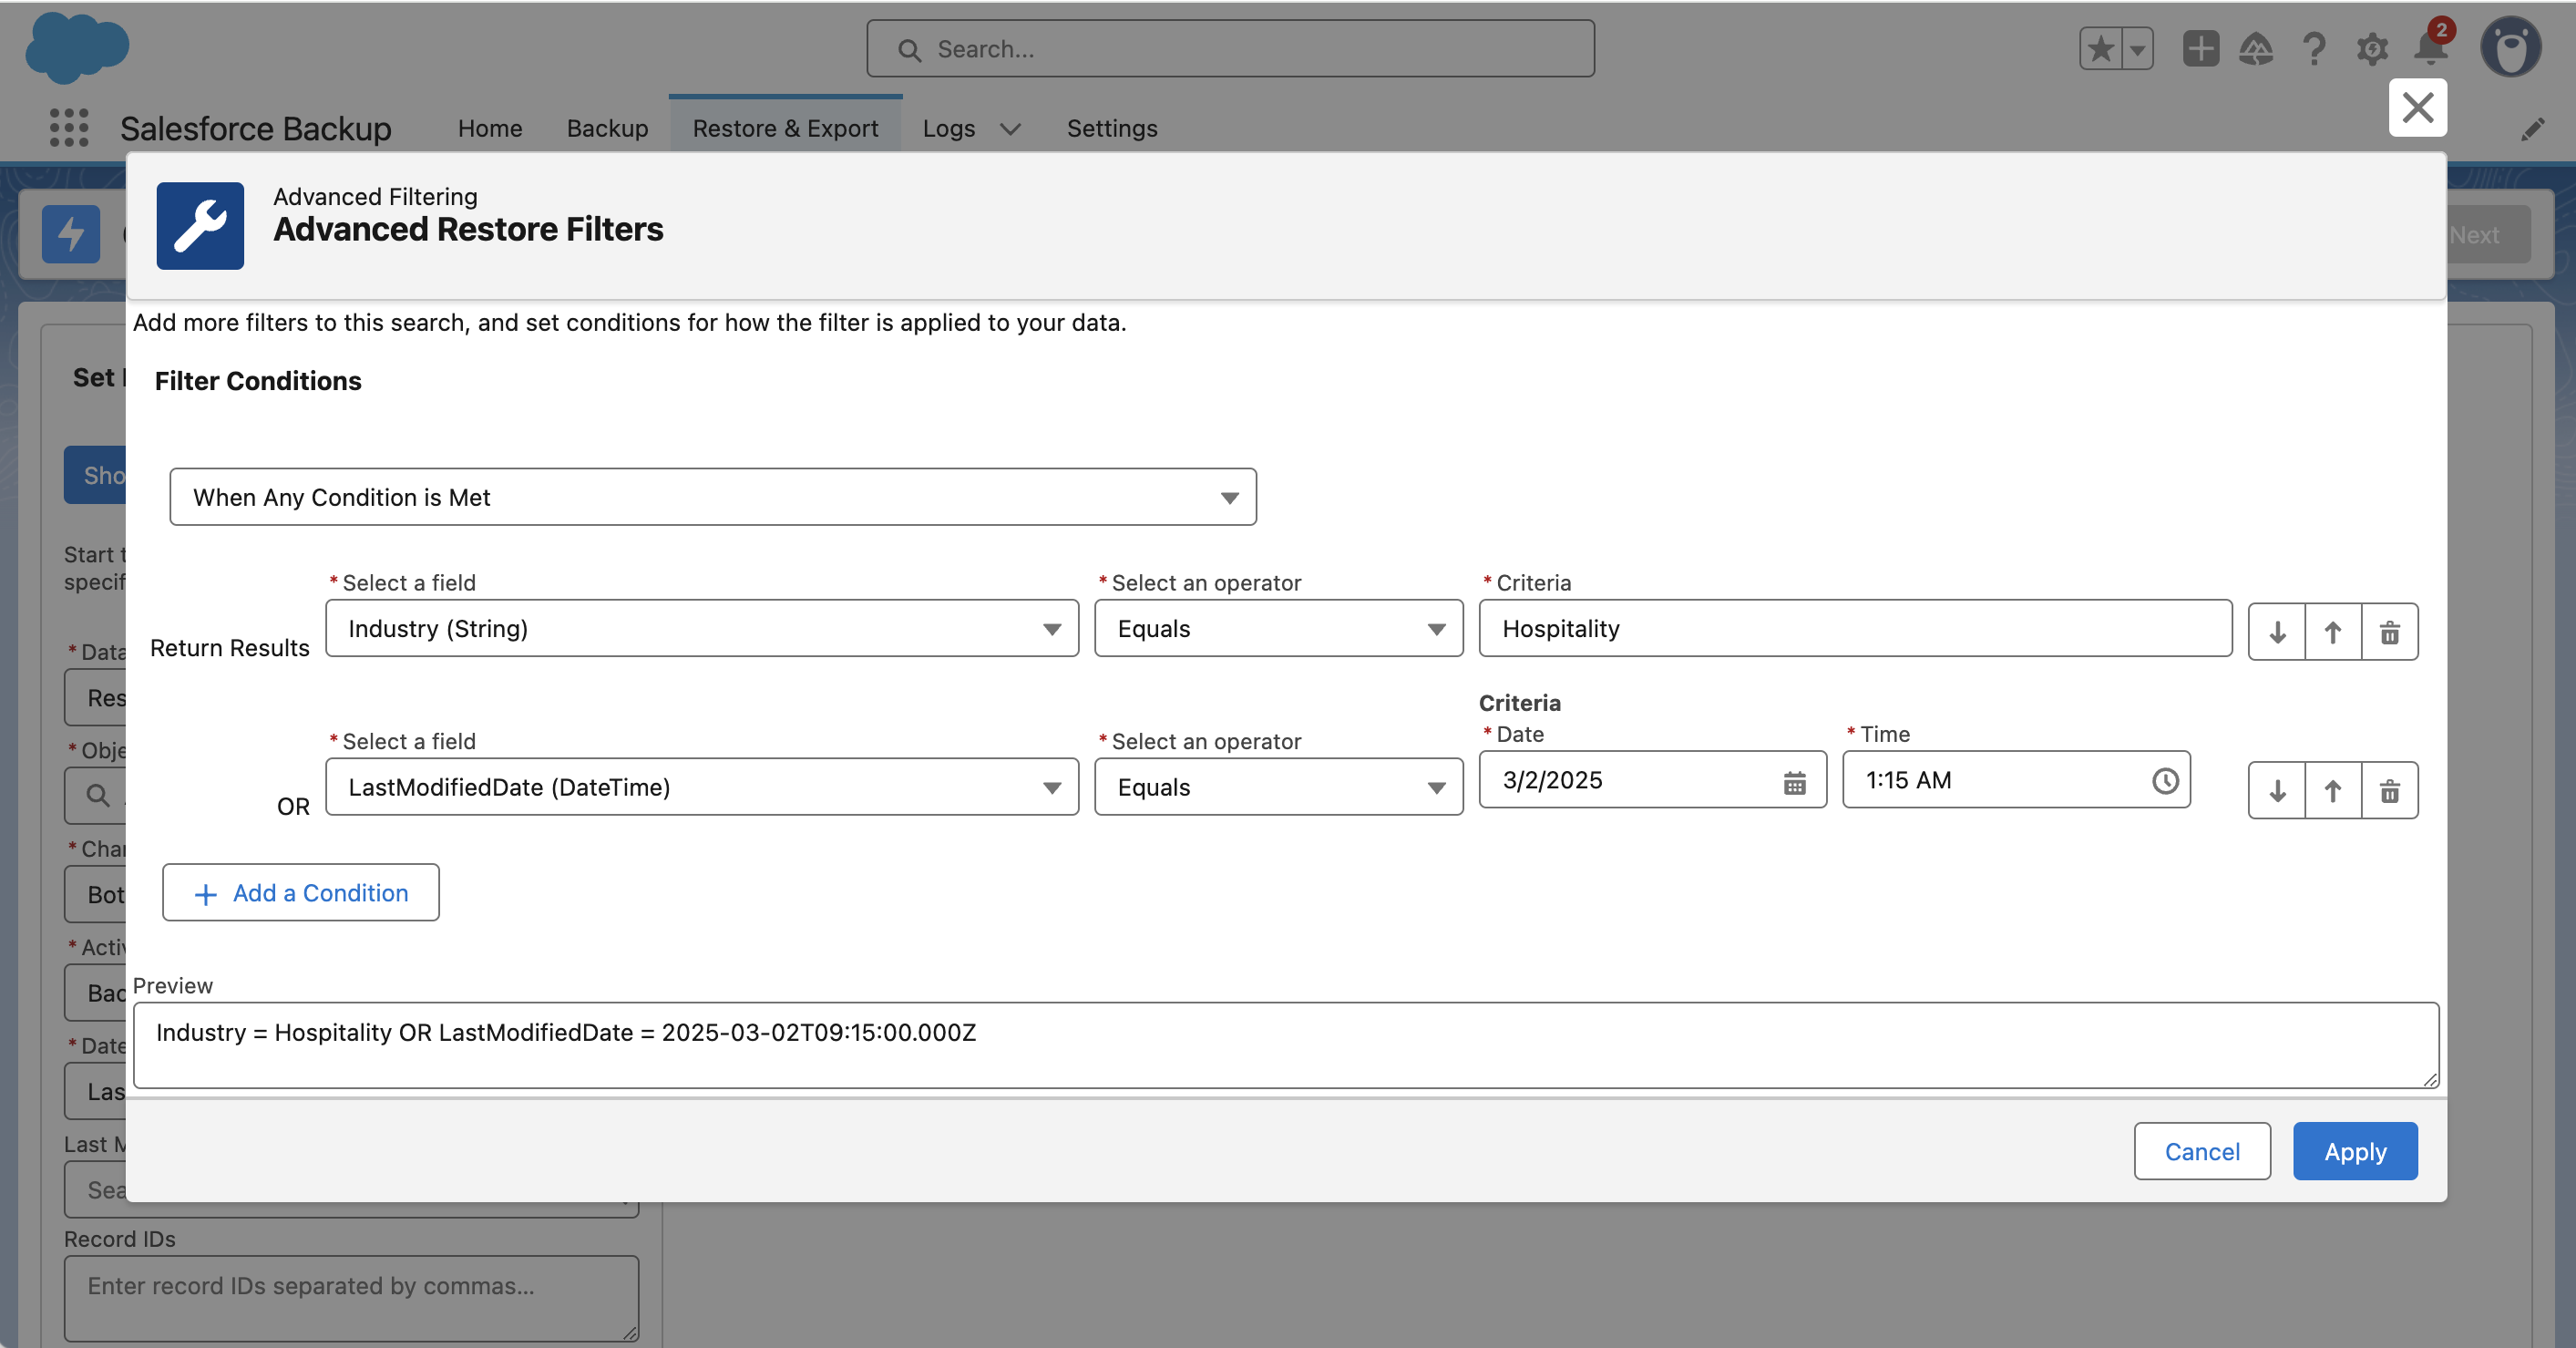Click the Salesforce Backup app name
The height and width of the screenshot is (1348, 2576).
point(256,128)
